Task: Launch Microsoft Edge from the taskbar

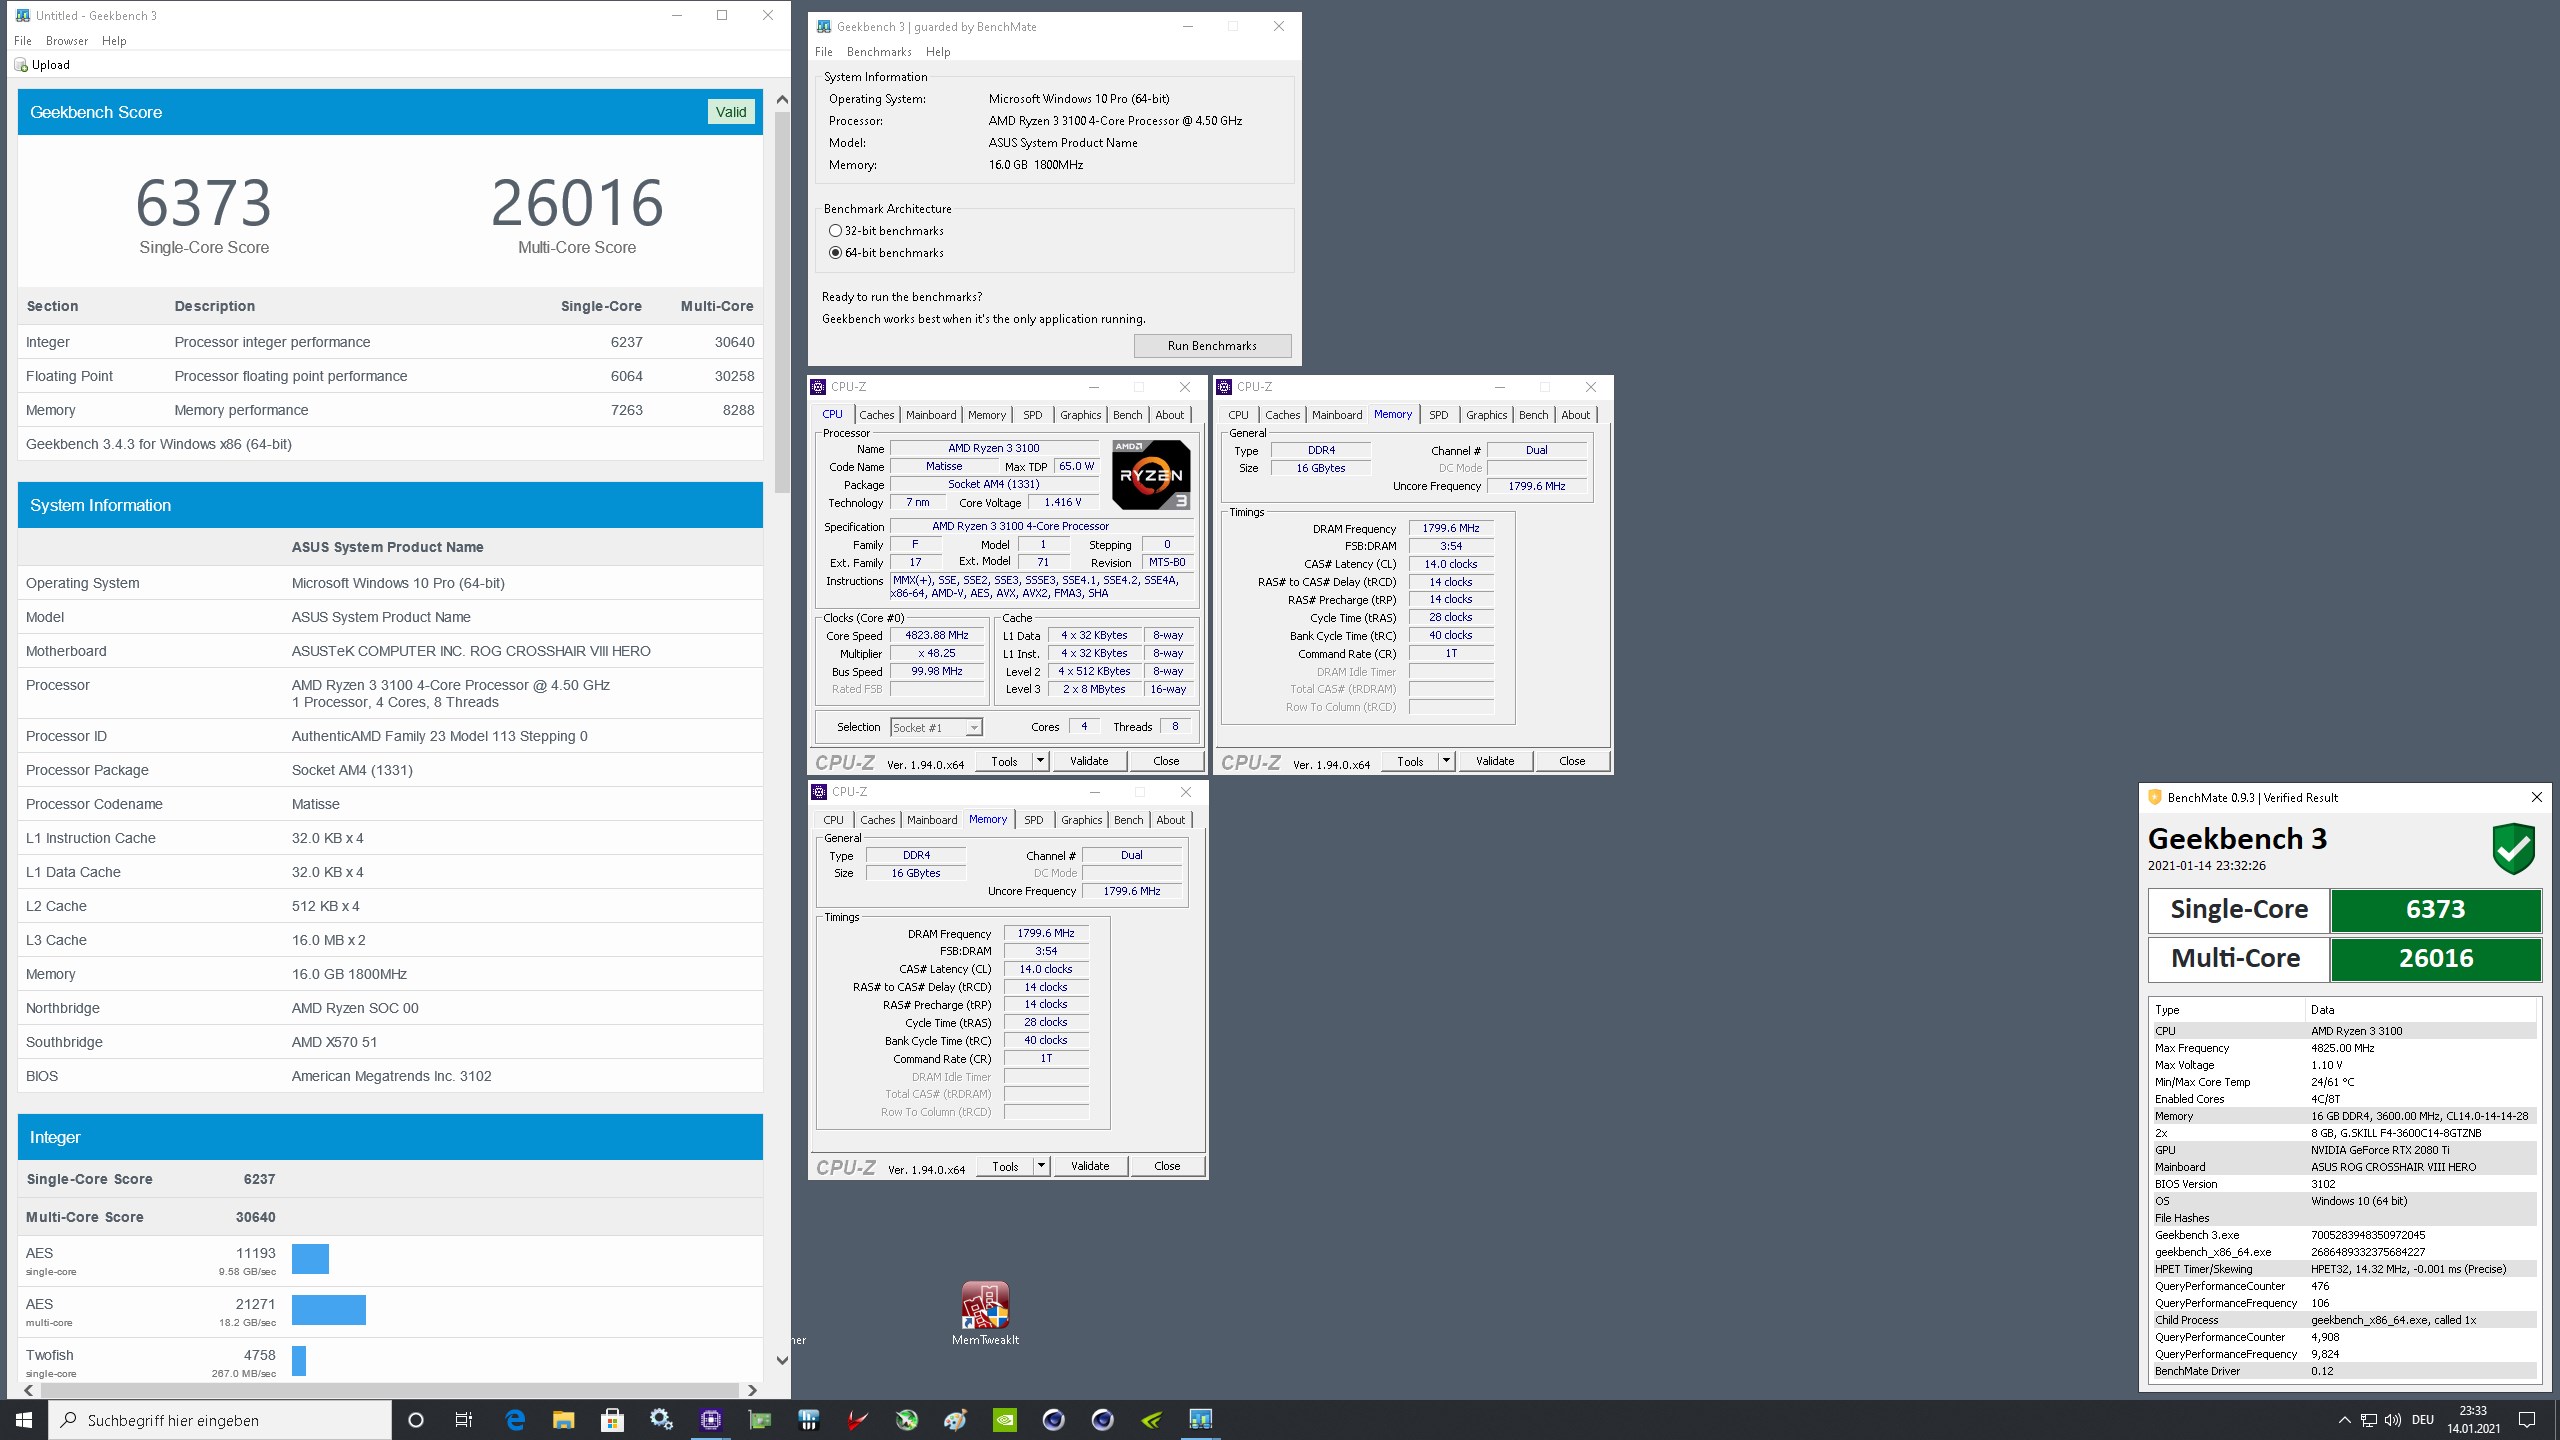Action: 515,1420
